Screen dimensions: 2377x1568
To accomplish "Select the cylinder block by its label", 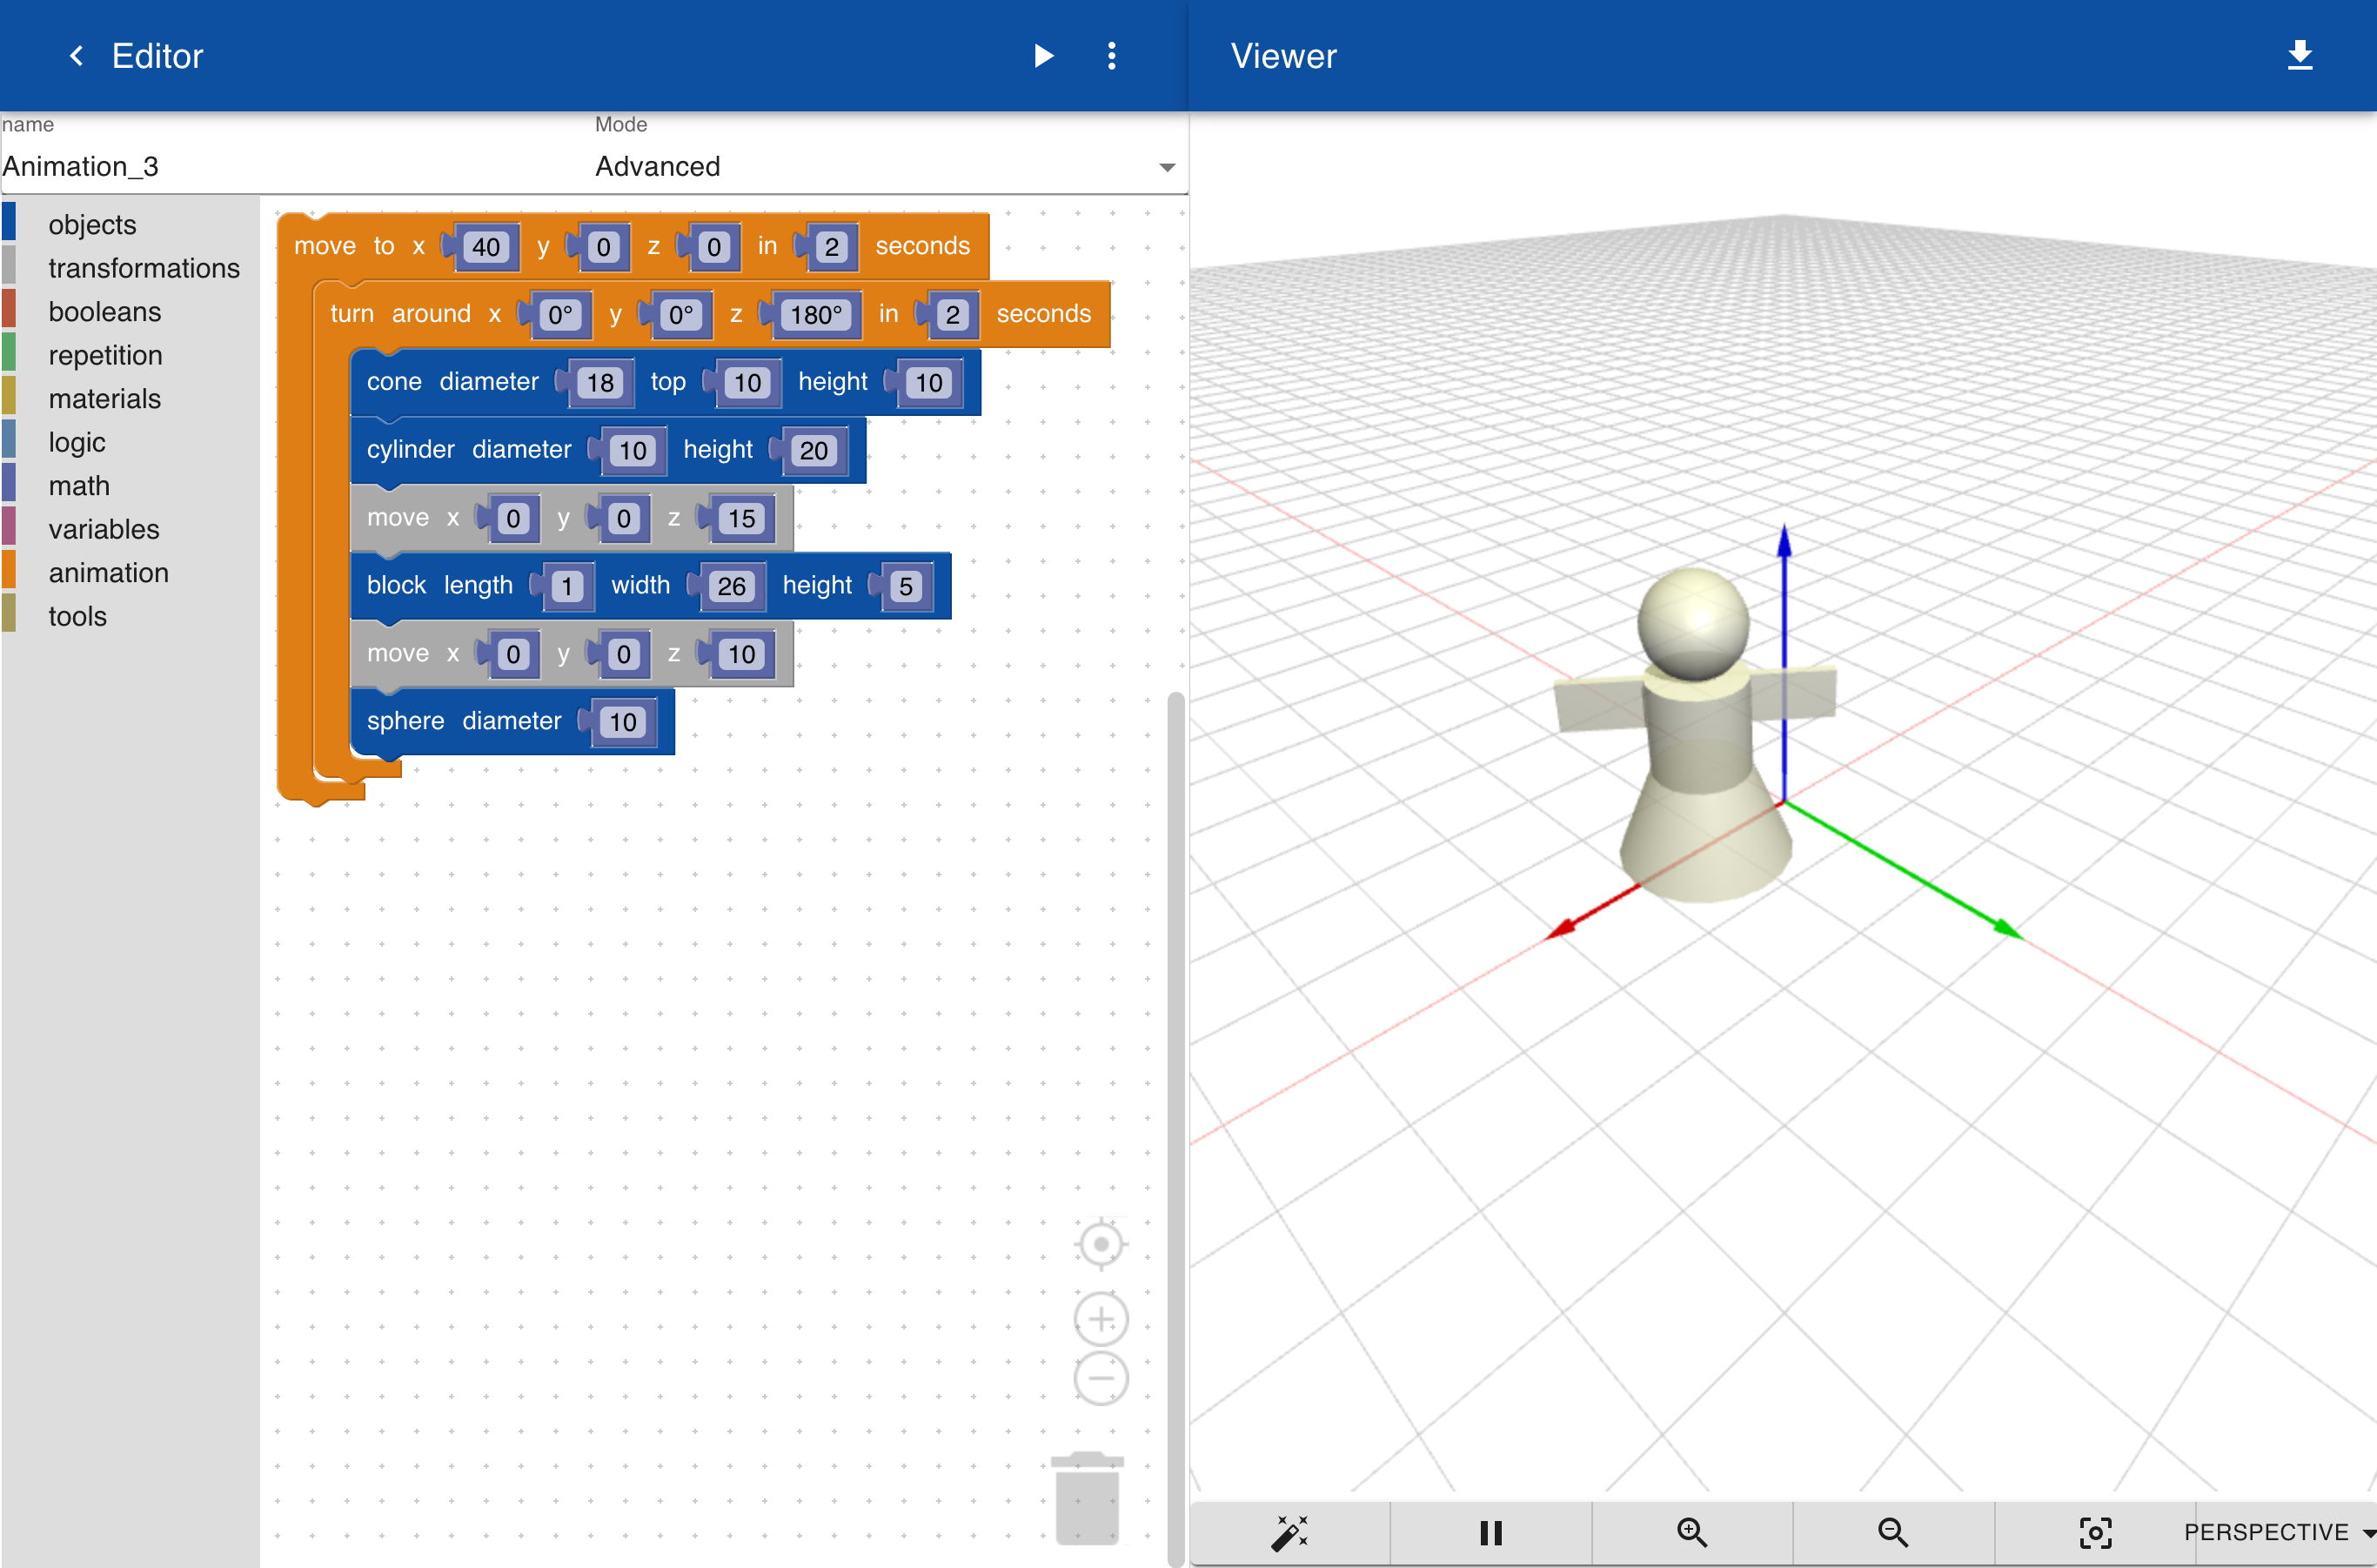I will 410,450.
